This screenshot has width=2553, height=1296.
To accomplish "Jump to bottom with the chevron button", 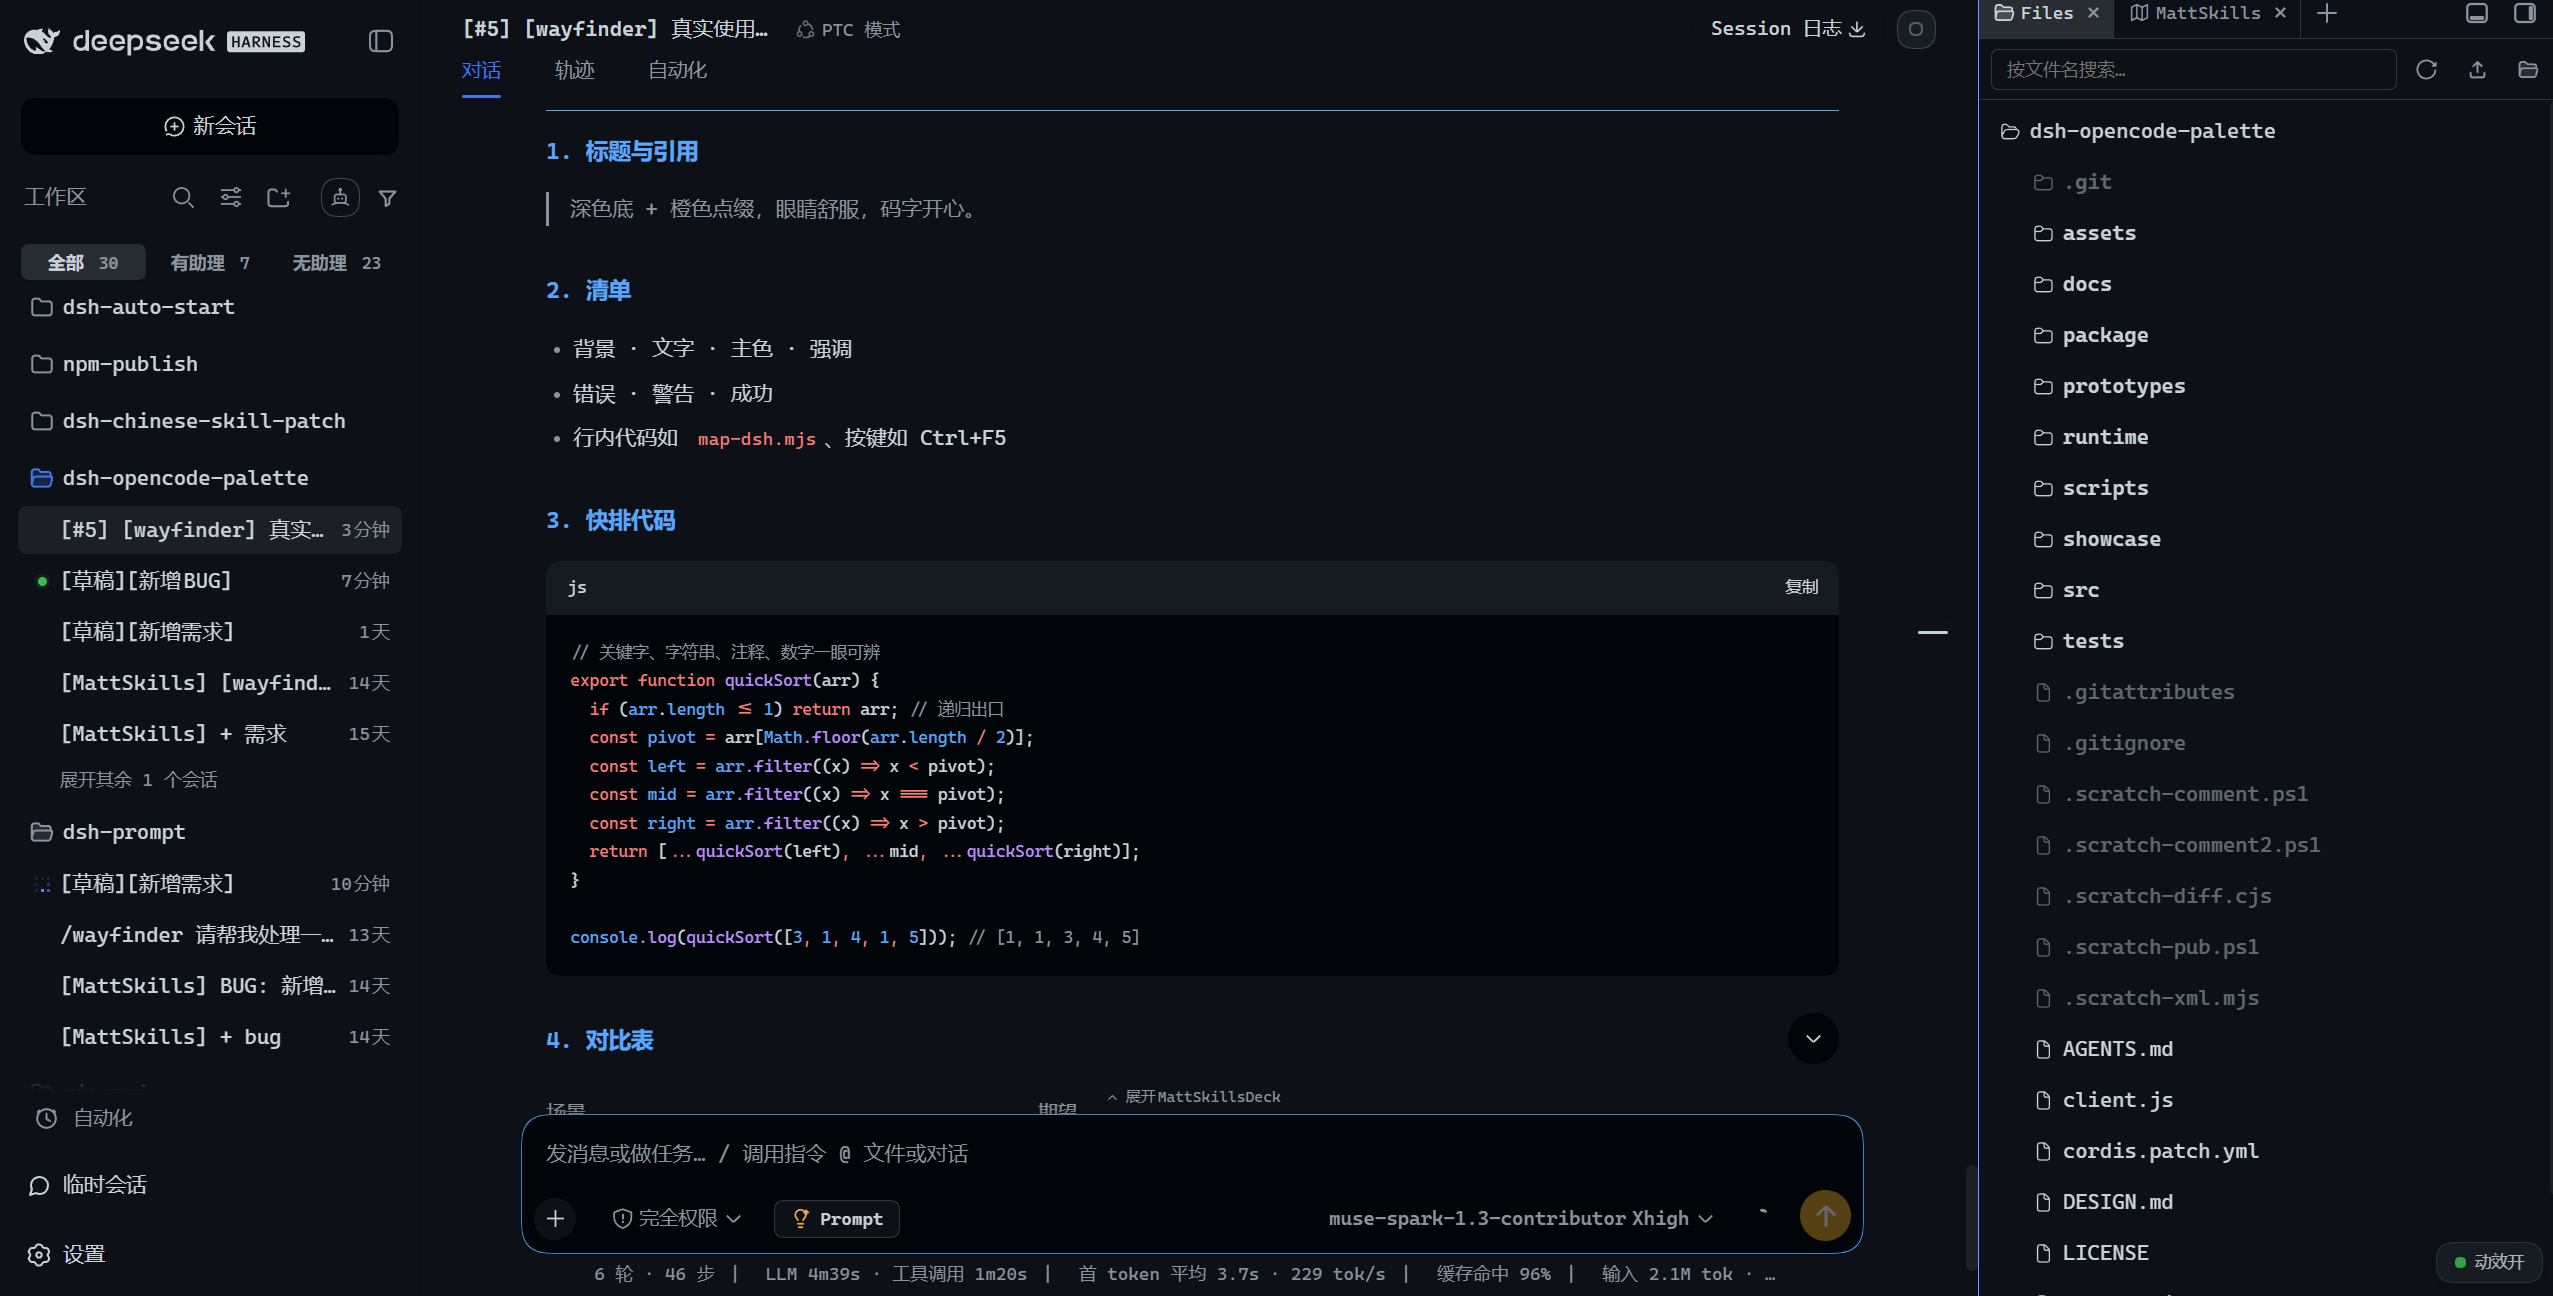I will 1813,1039.
